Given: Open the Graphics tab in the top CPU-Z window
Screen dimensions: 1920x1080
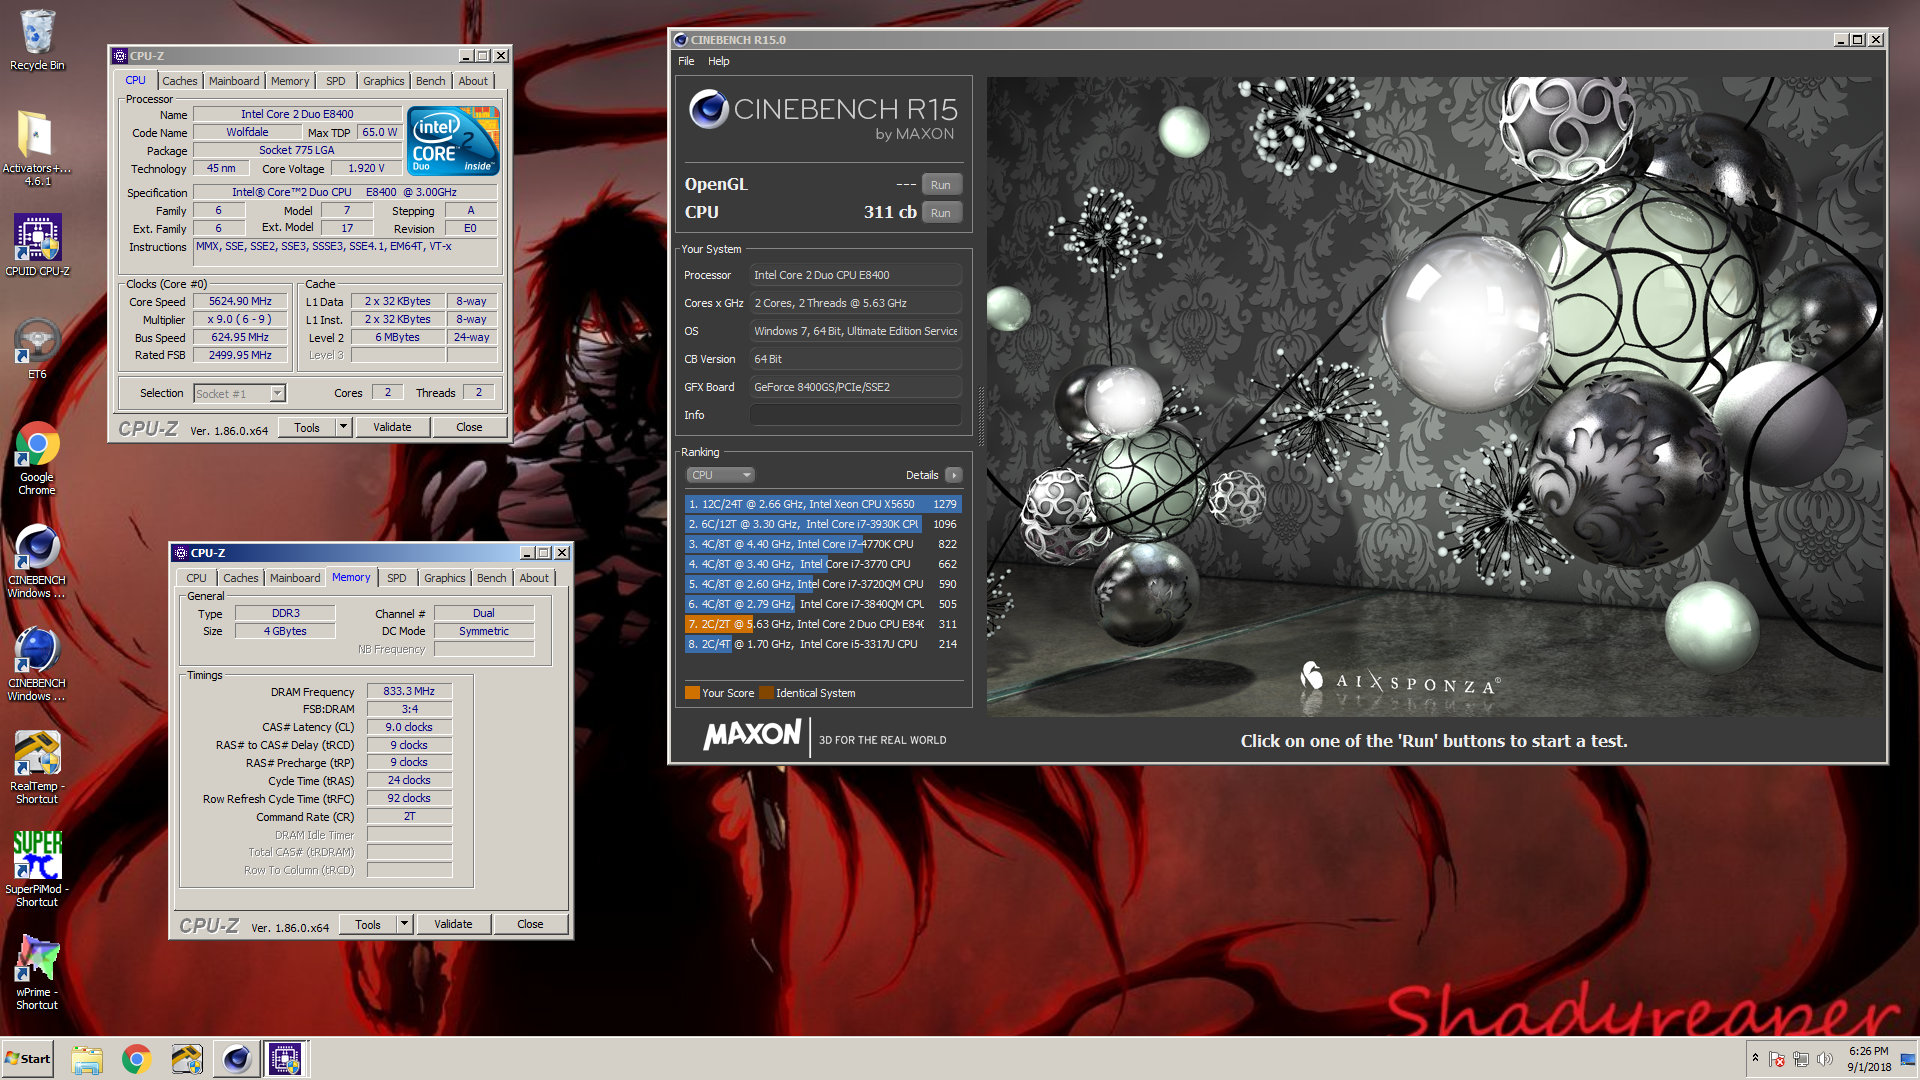Looking at the screenshot, I should click(x=384, y=81).
